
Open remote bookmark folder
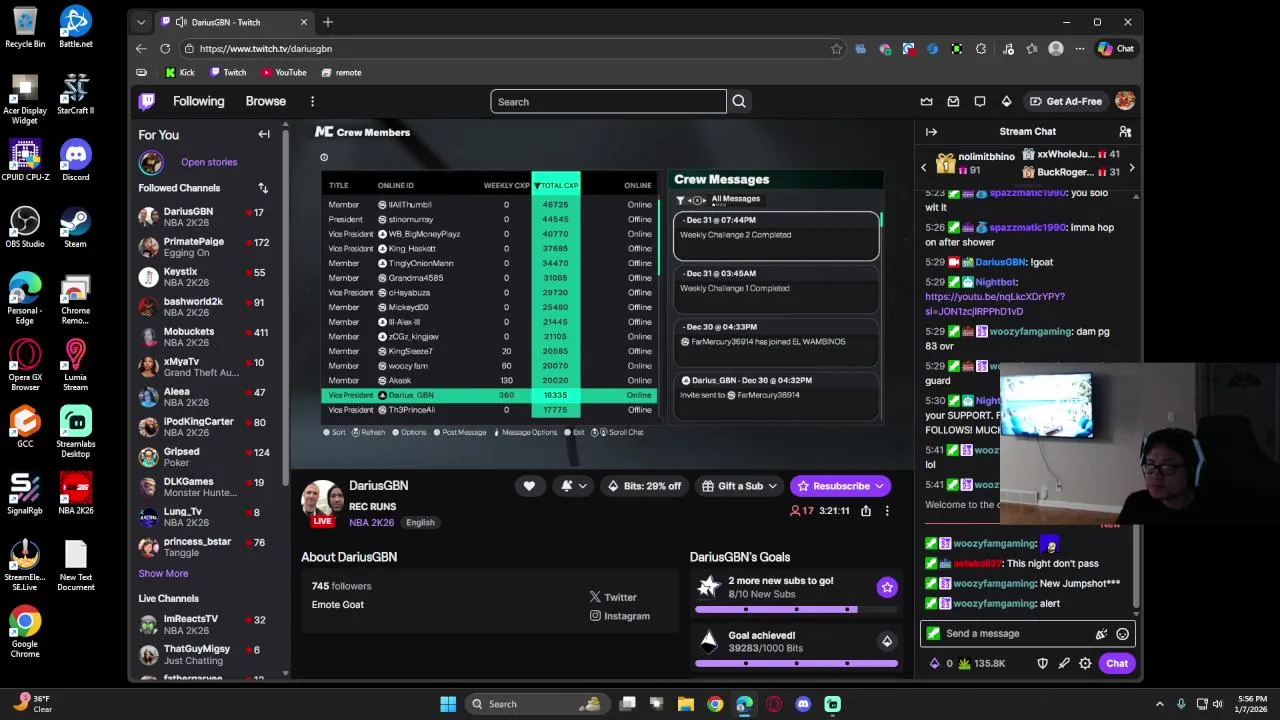coord(341,72)
